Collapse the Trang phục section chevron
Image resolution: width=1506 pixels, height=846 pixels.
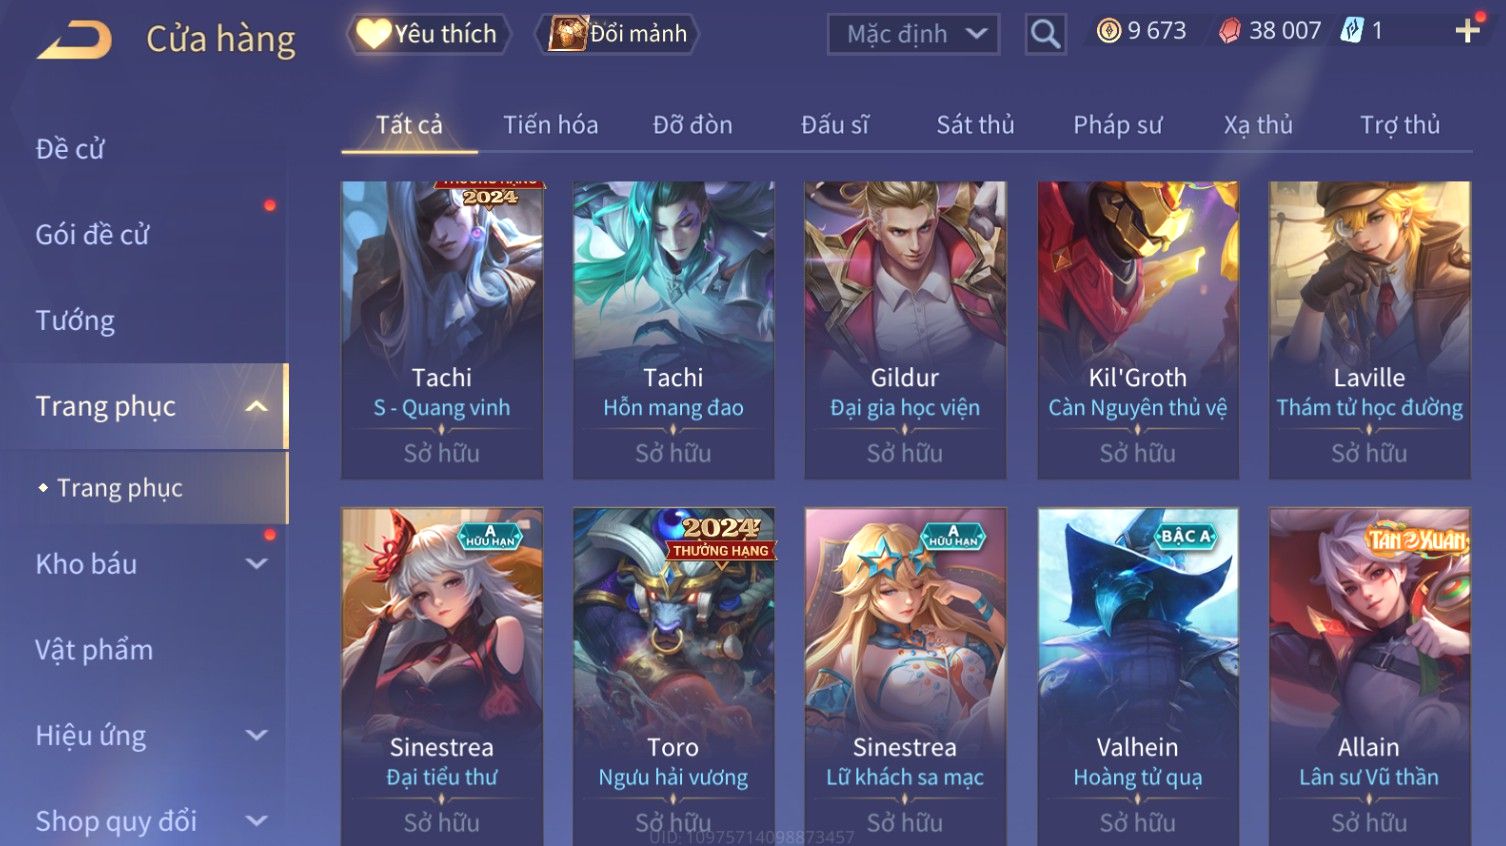click(257, 406)
